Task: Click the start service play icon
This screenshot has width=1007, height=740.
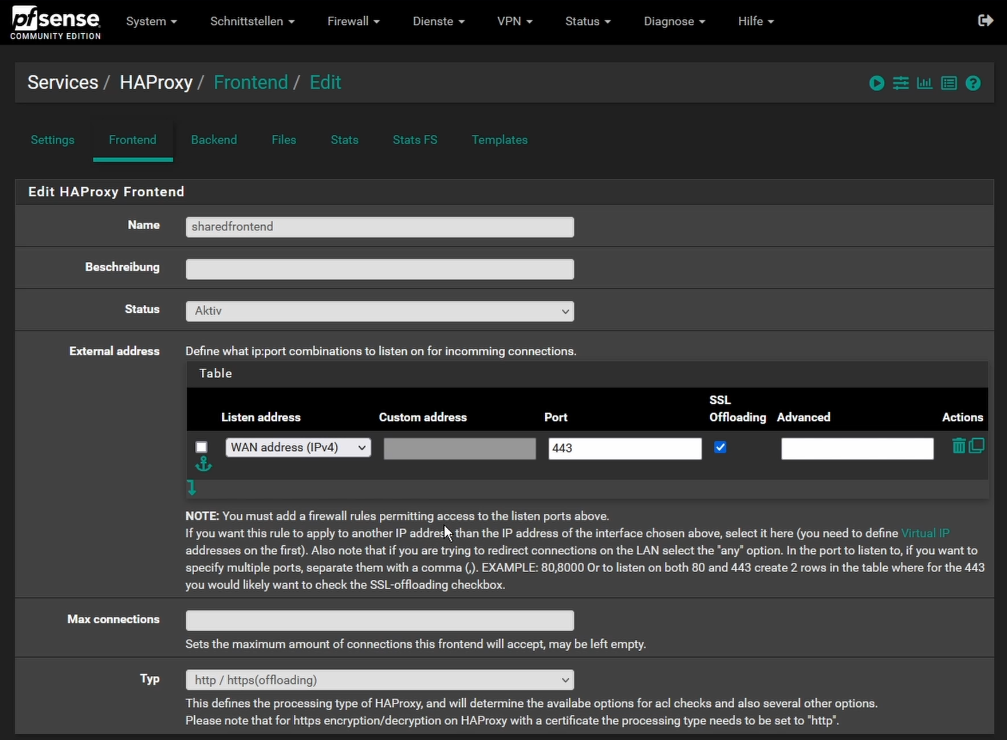Action: pyautogui.click(x=877, y=83)
